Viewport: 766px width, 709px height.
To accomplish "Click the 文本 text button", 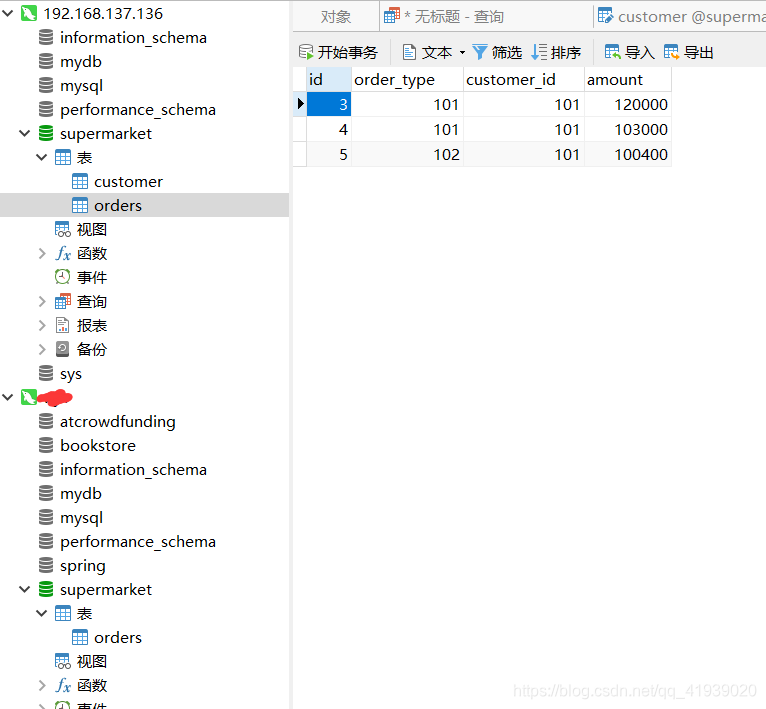I will pos(427,52).
